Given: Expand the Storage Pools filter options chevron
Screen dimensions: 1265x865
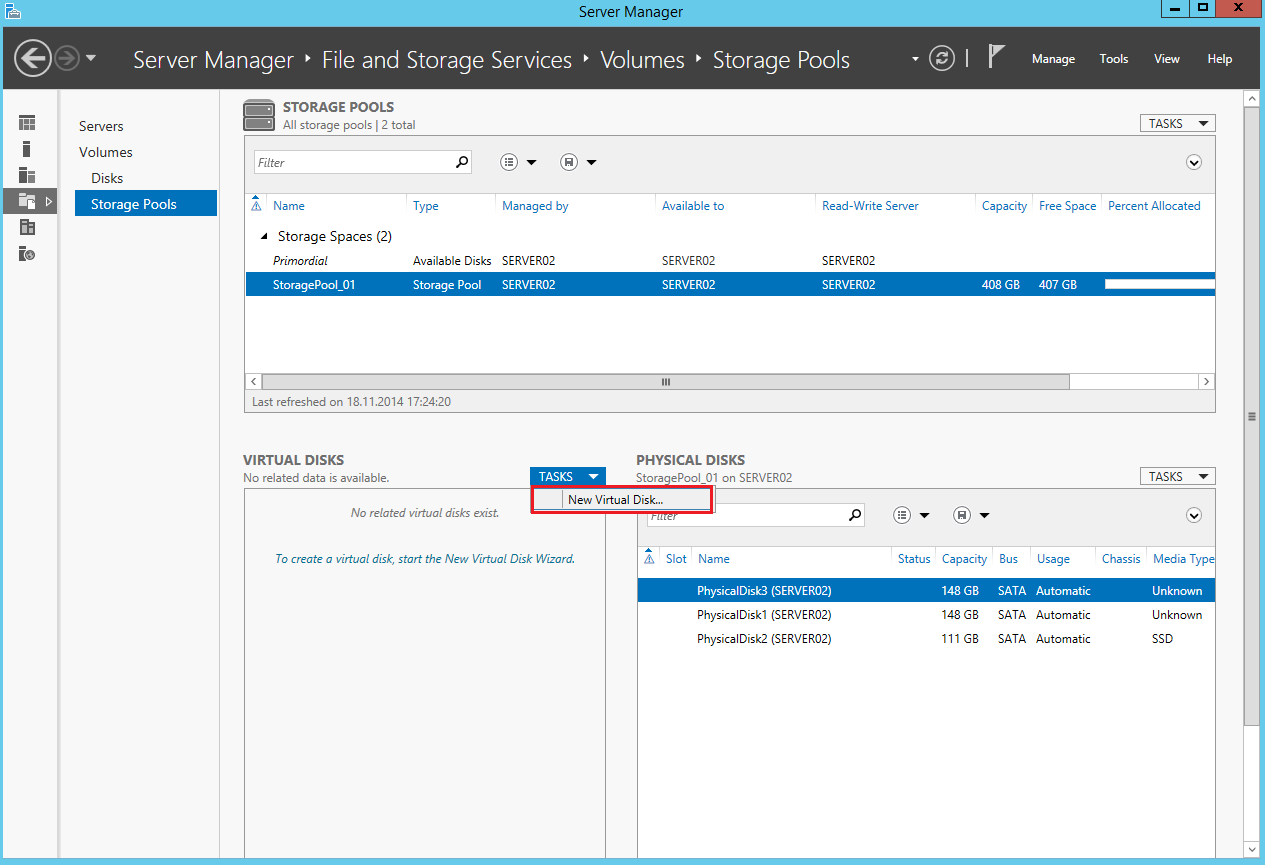Looking at the screenshot, I should (1194, 162).
